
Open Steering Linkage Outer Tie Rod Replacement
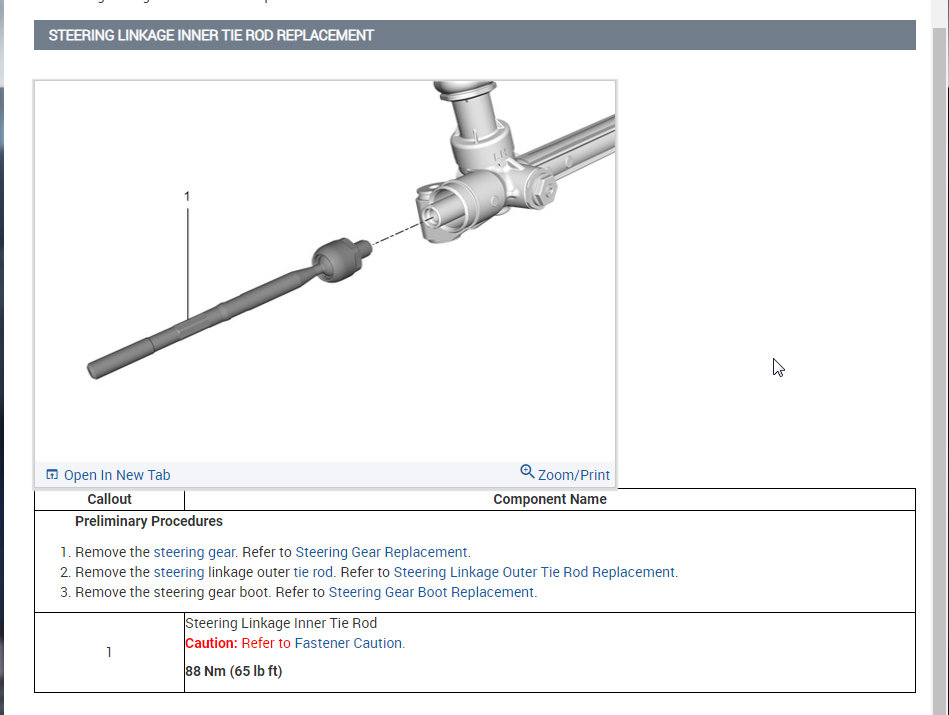pos(536,571)
